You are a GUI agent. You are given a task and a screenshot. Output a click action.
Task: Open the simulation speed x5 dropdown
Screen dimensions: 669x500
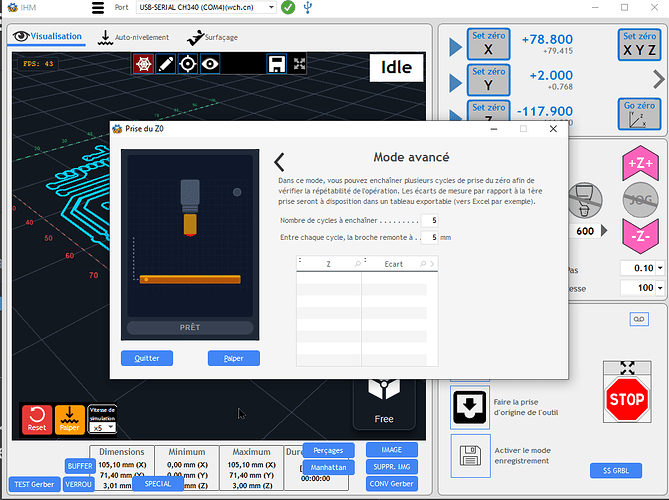[x=102, y=427]
